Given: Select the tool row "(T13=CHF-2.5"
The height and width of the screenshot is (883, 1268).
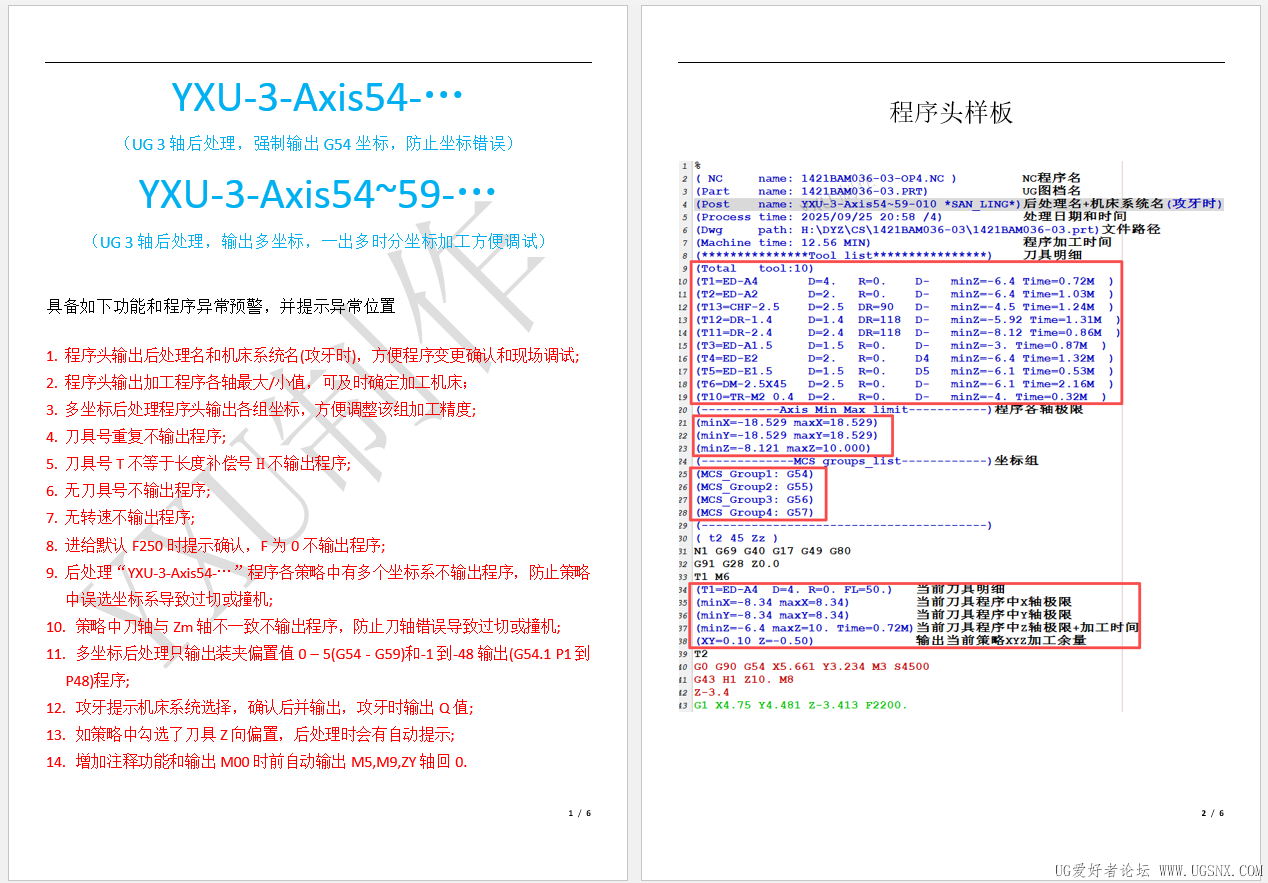Looking at the screenshot, I should click(903, 307).
